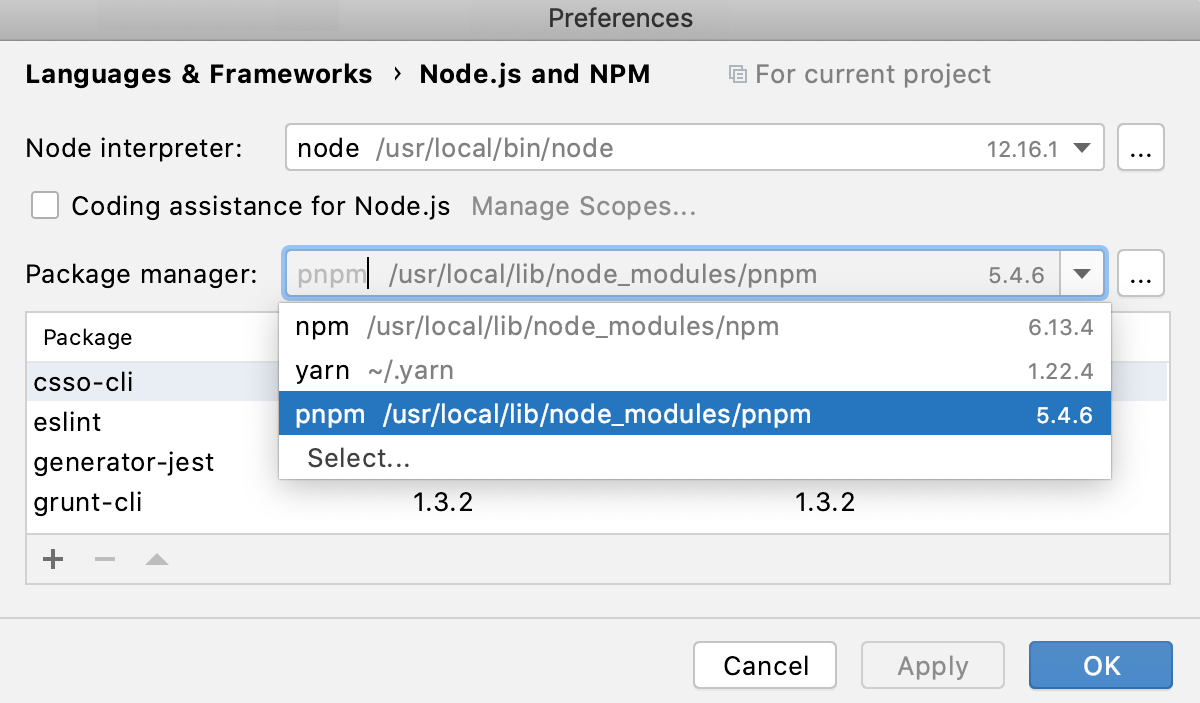Screen dimensions: 1200x703
Task: Open the Manage Scopes link
Action: [x=583, y=206]
